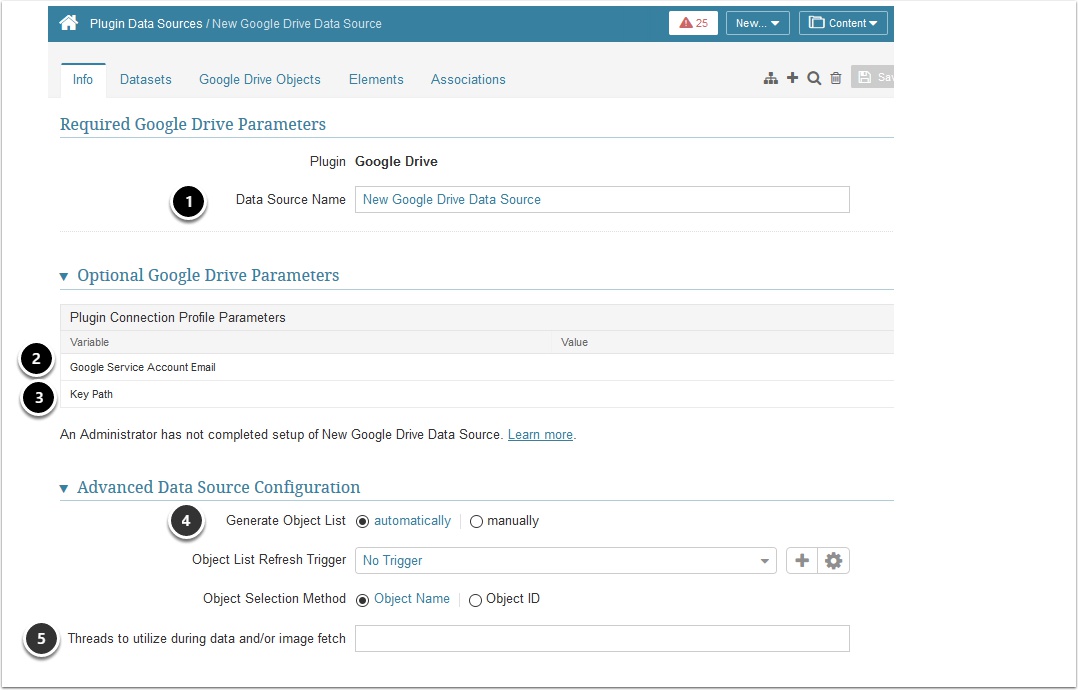Click the Data Source Name input field
Viewport: 1078px width, 690px height.
(602, 199)
